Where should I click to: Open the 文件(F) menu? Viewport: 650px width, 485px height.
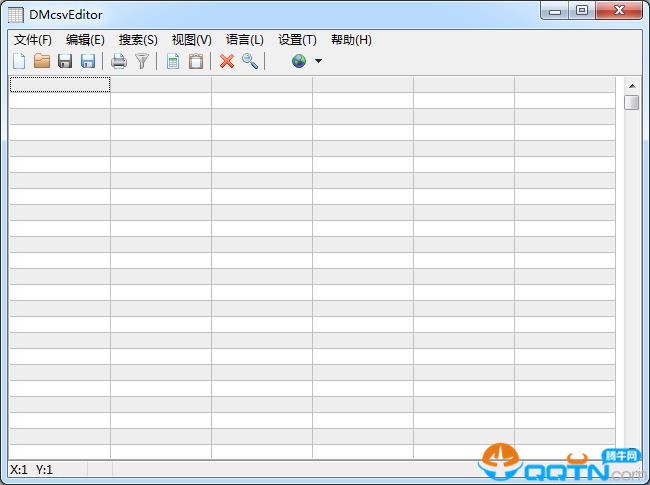[33, 40]
